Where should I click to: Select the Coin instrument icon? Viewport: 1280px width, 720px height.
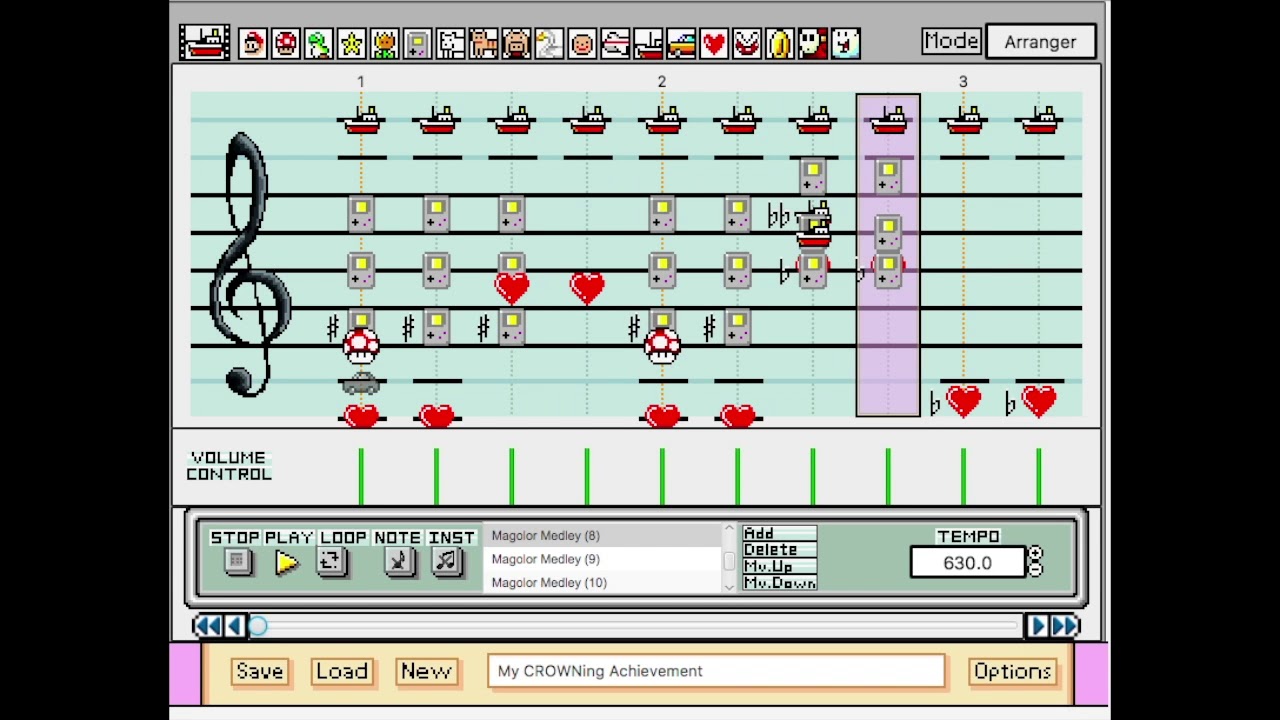point(780,43)
